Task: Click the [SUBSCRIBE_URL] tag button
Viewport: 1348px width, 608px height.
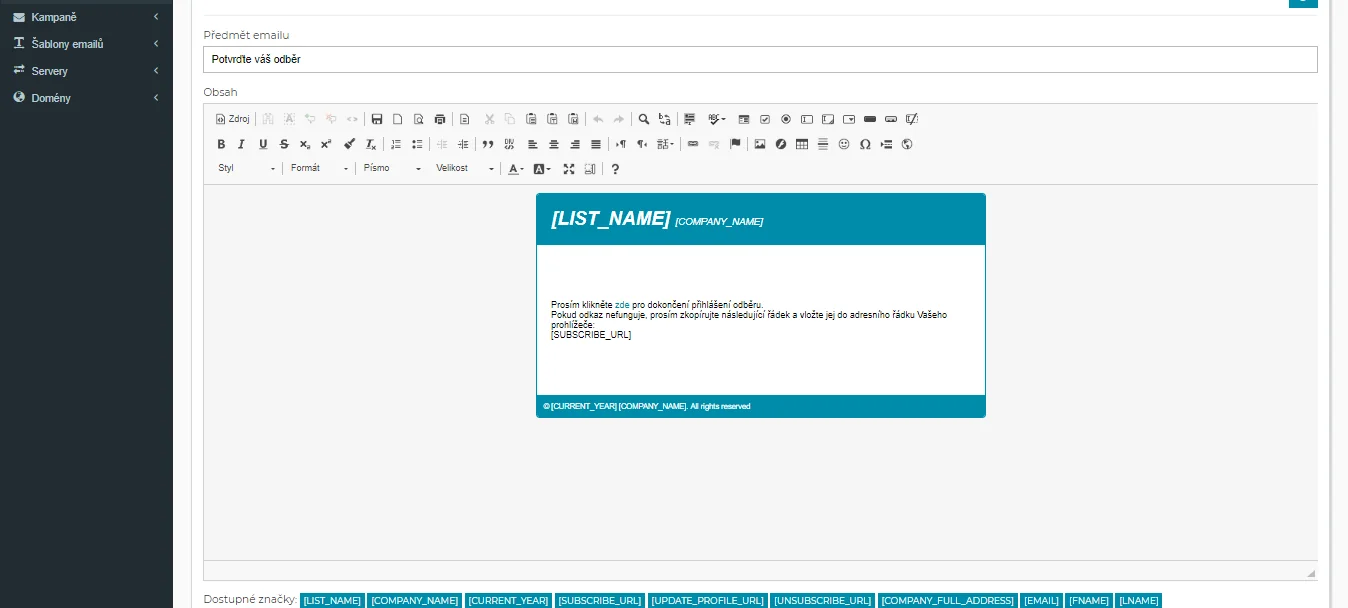Action: click(599, 600)
